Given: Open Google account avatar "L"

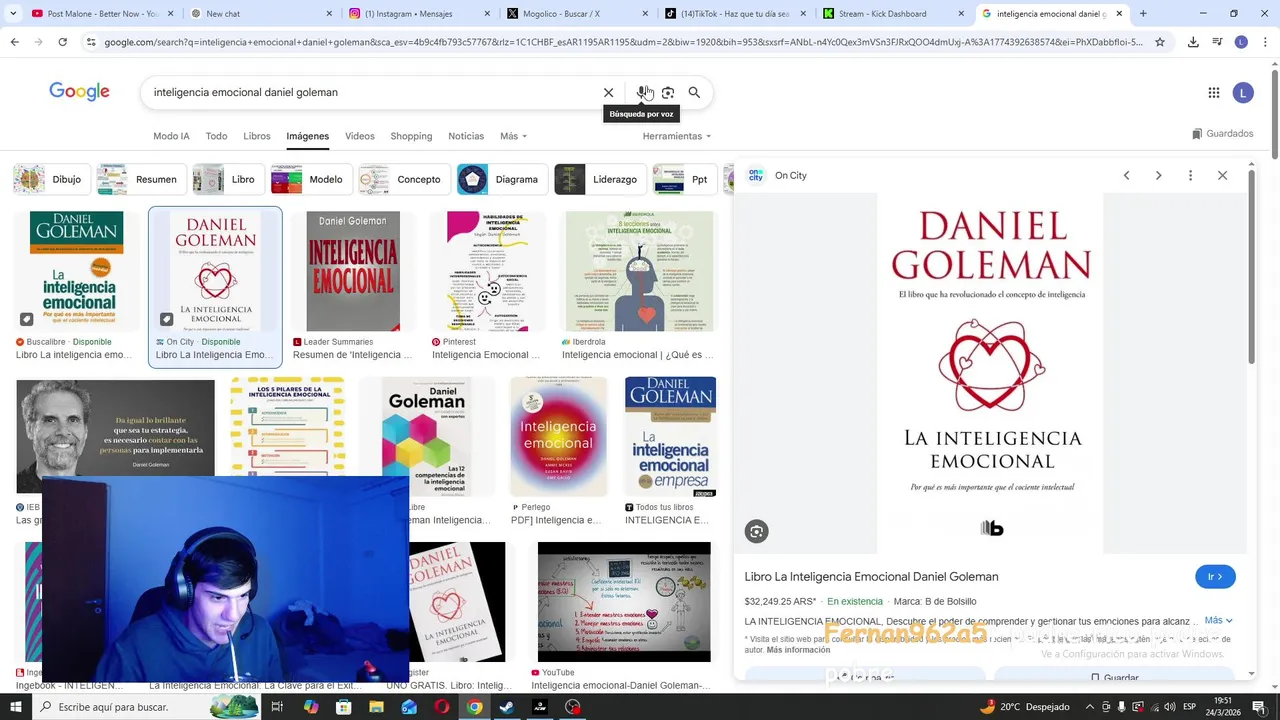Looking at the screenshot, I should click(x=1243, y=92).
